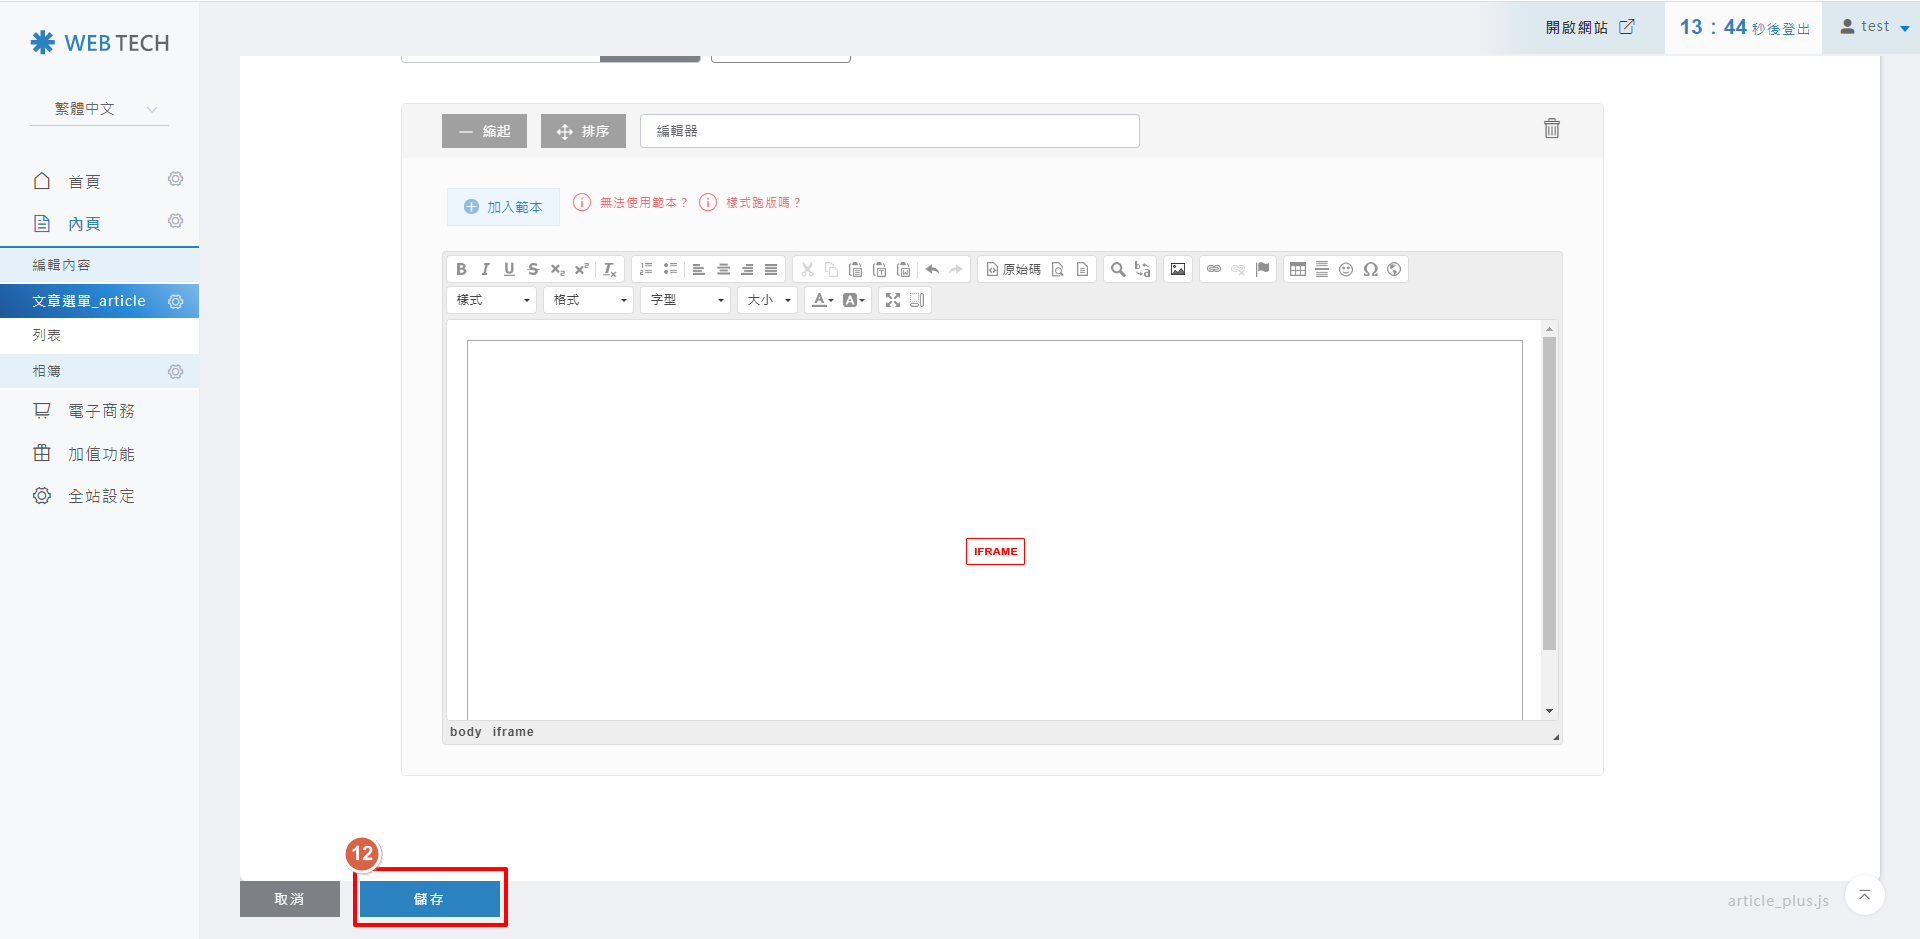Click the 編輯器 title input field
The height and width of the screenshot is (939, 1920).
click(x=889, y=131)
